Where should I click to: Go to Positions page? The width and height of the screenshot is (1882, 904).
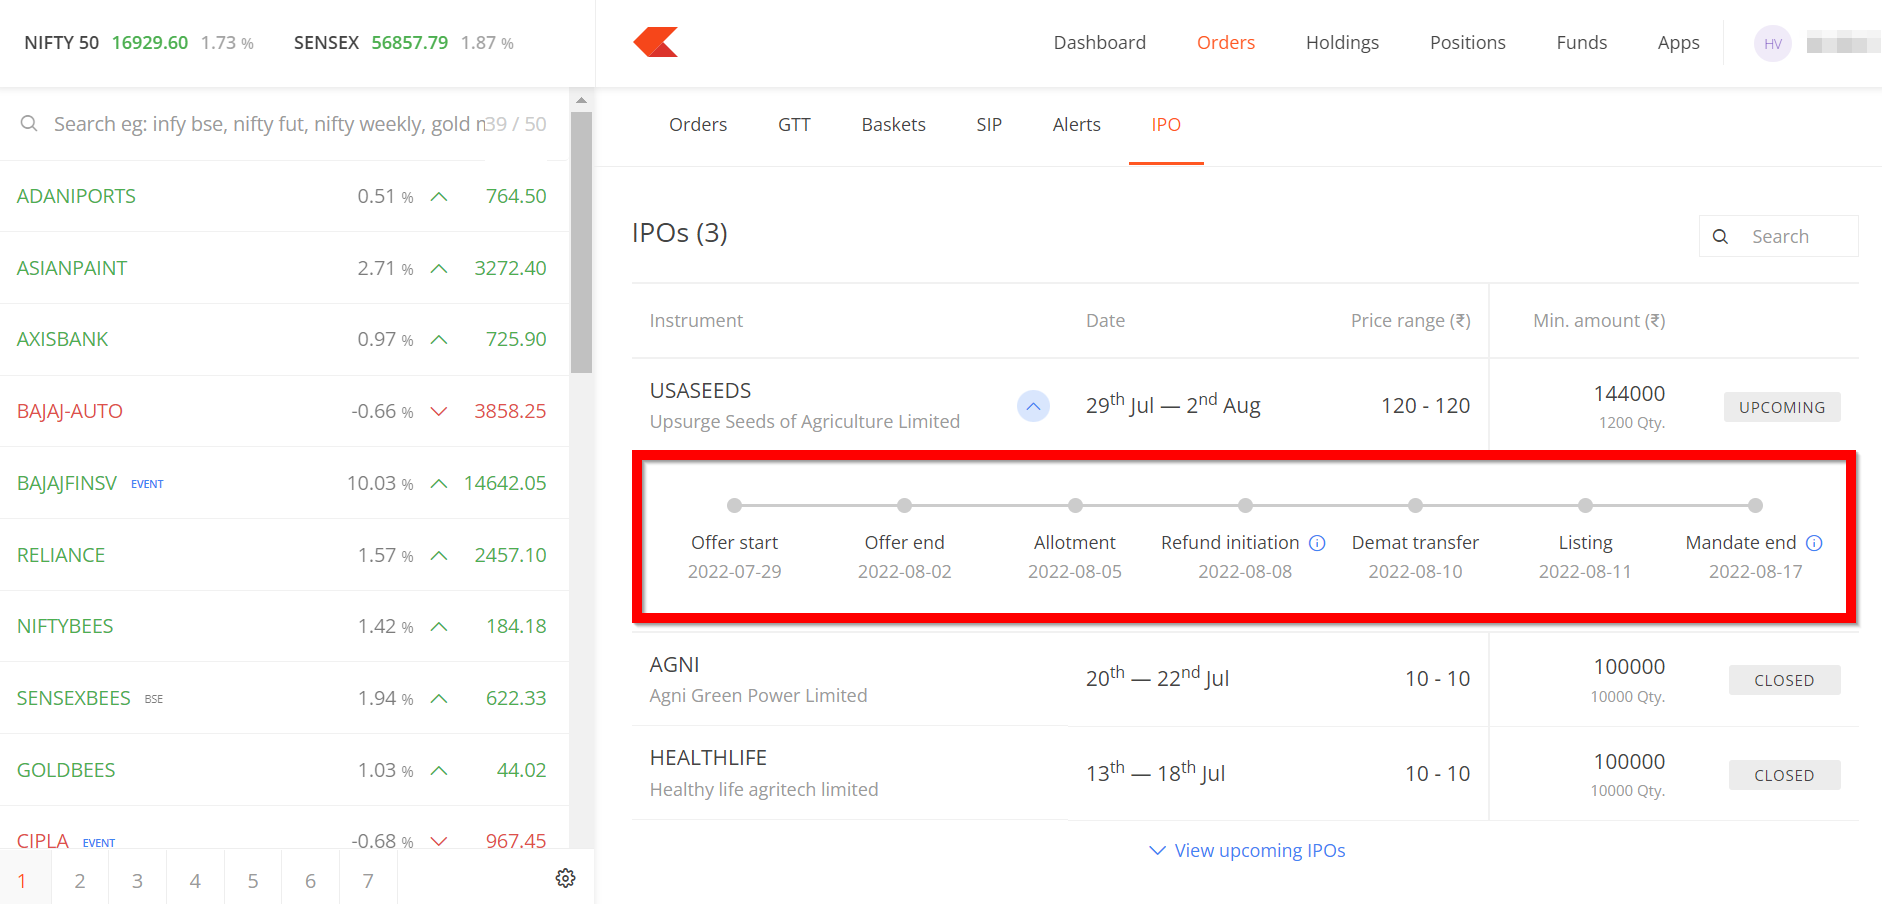1468,43
